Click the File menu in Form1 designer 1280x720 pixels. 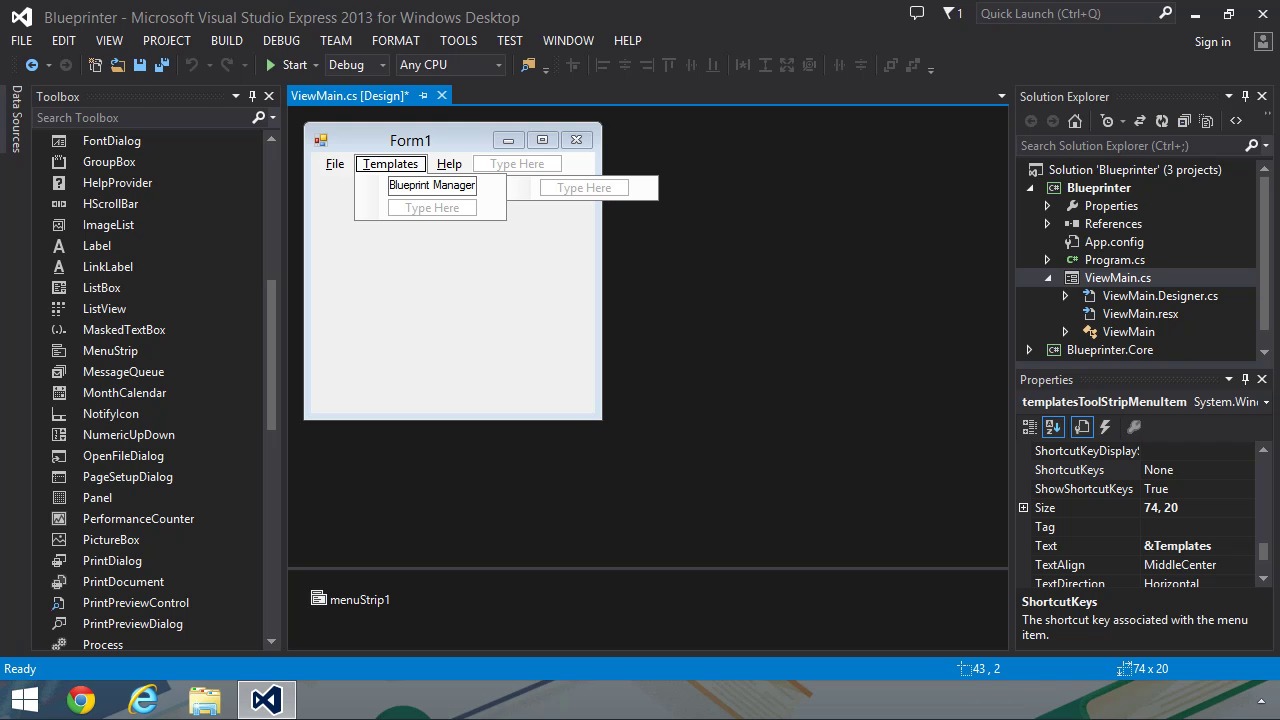click(335, 164)
